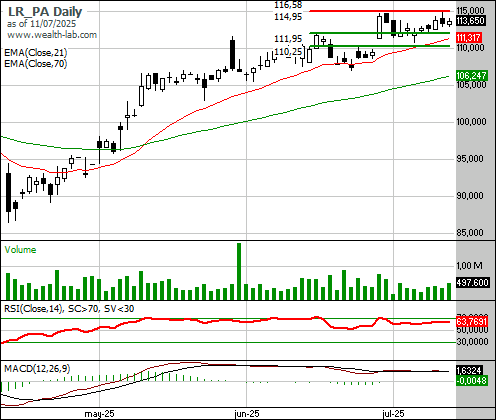Click the jun-25 date axis label

click(247, 414)
